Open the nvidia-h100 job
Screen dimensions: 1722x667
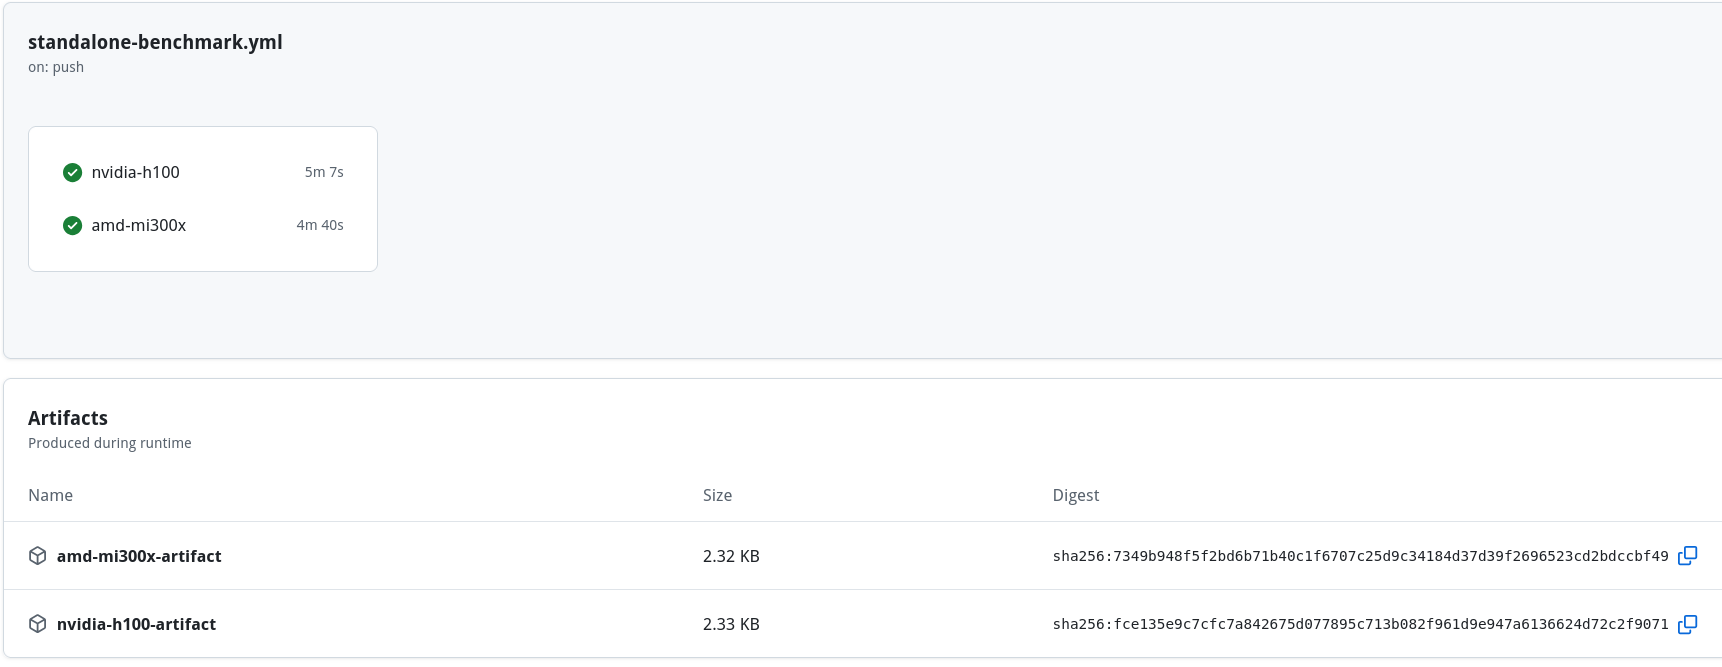(135, 173)
